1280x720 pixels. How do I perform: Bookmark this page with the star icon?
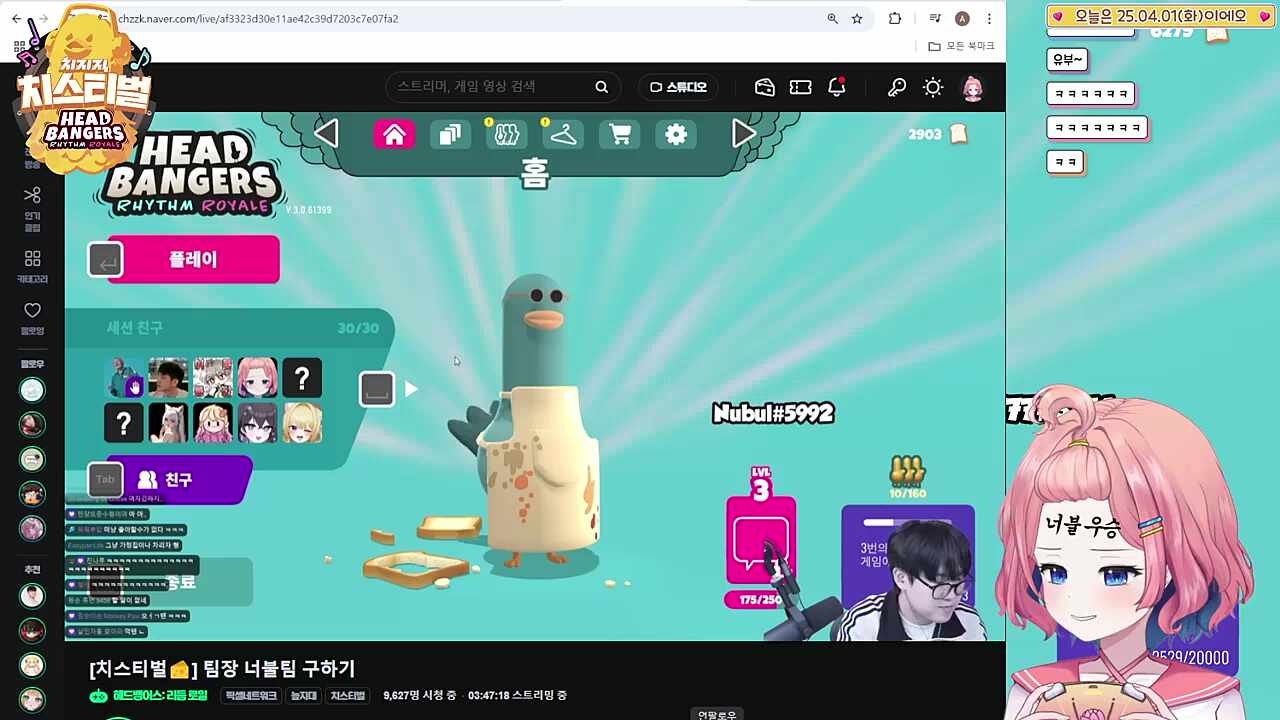(x=857, y=19)
